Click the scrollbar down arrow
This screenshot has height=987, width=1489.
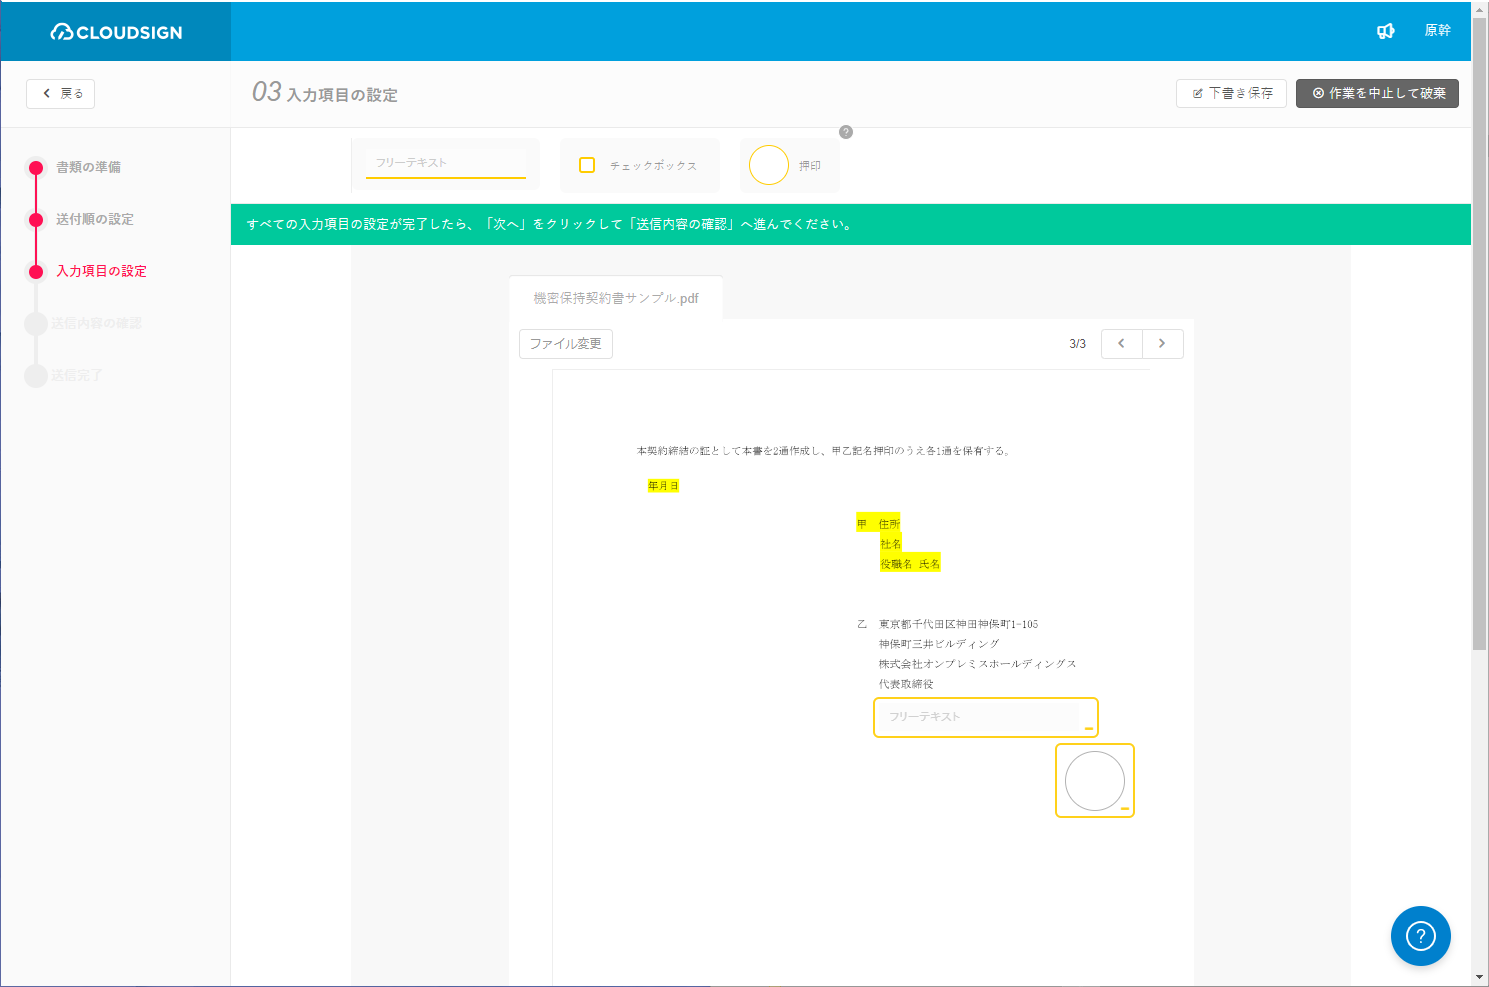click(x=1480, y=977)
